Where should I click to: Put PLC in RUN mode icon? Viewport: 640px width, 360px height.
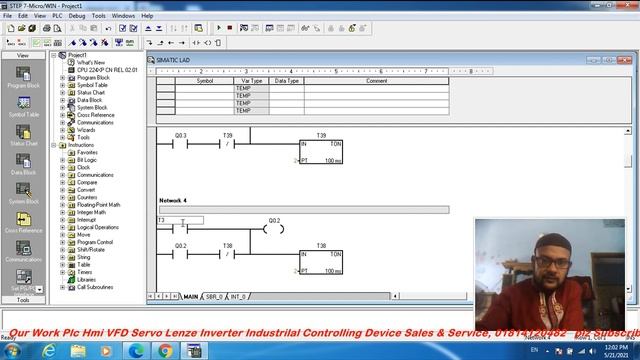[219, 28]
